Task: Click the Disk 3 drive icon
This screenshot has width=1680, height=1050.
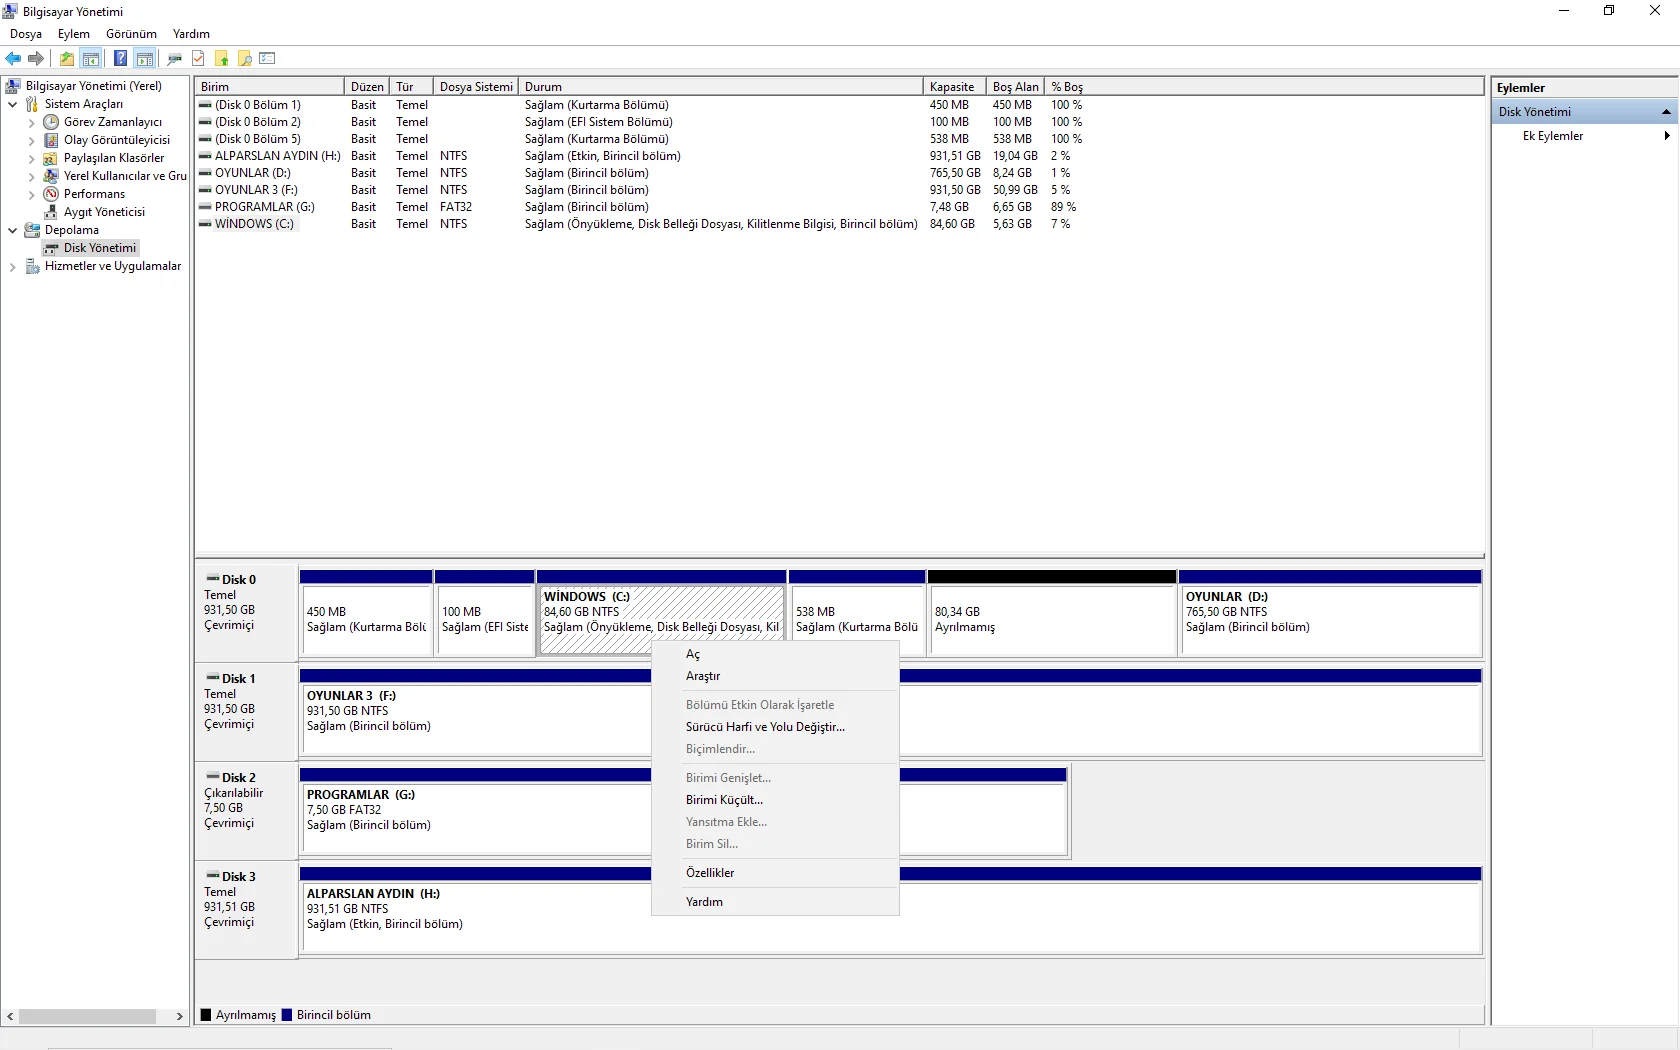Action: 212,876
